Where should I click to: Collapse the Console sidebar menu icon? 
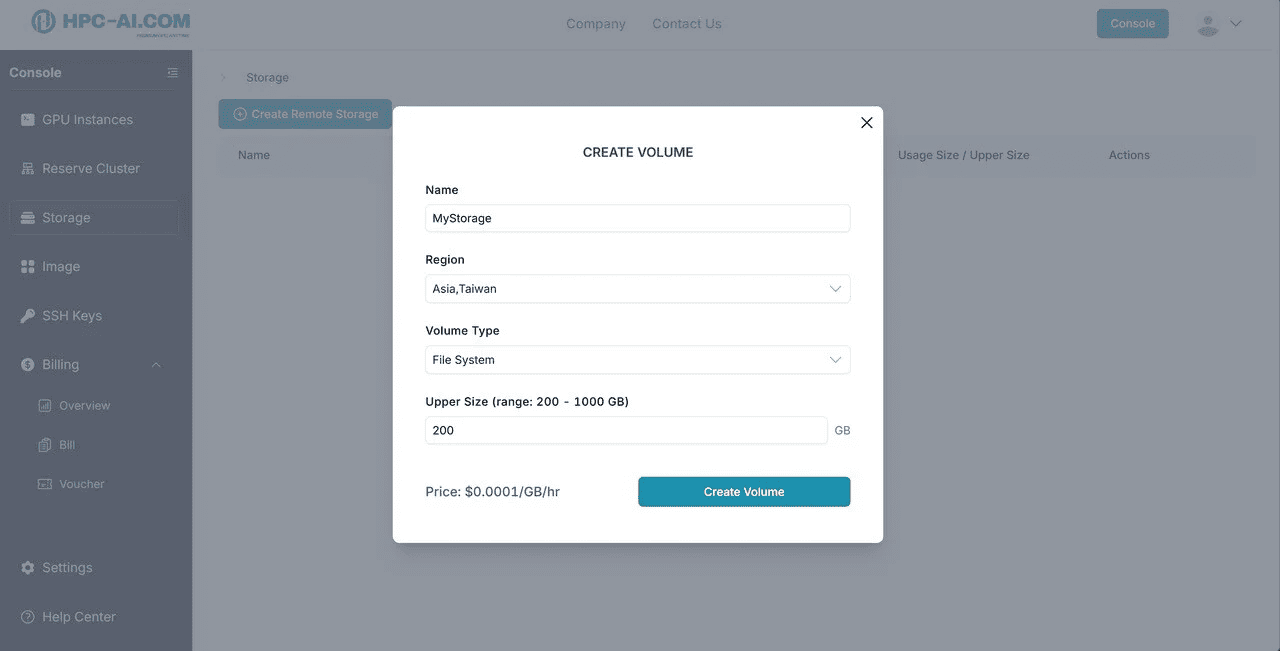[x=173, y=73]
